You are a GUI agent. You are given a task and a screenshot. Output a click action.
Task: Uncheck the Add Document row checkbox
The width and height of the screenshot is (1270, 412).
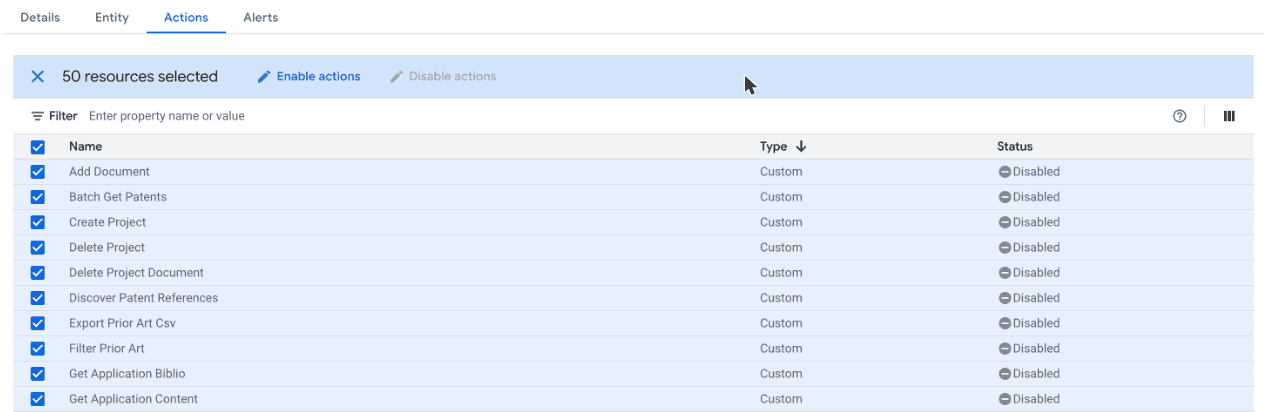coord(38,172)
